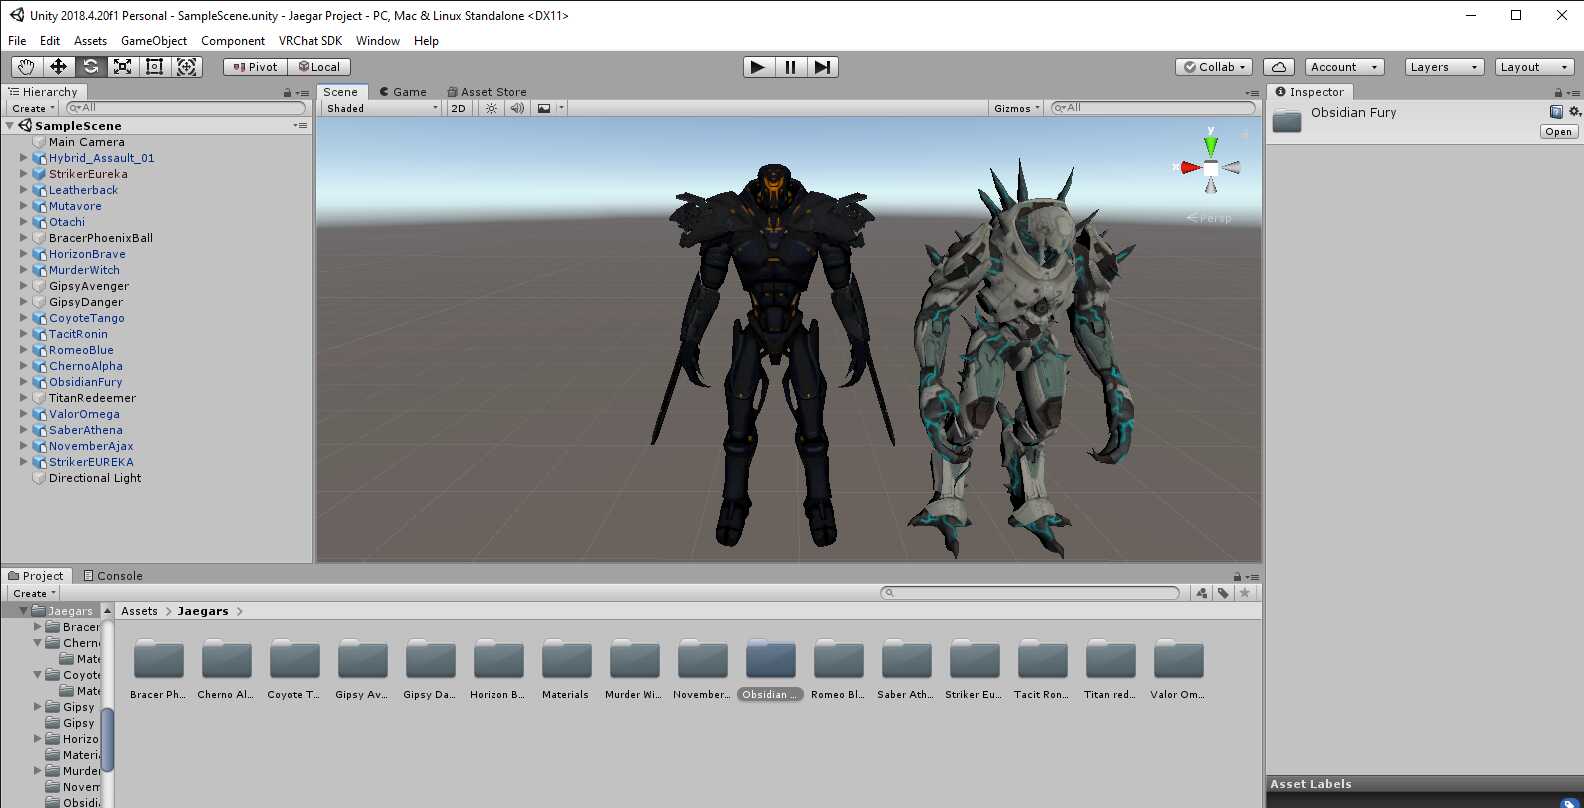Viewport: 1584px width, 808px height.
Task: Select the Gipsy Avenger folder thumbnail
Action: (x=362, y=661)
